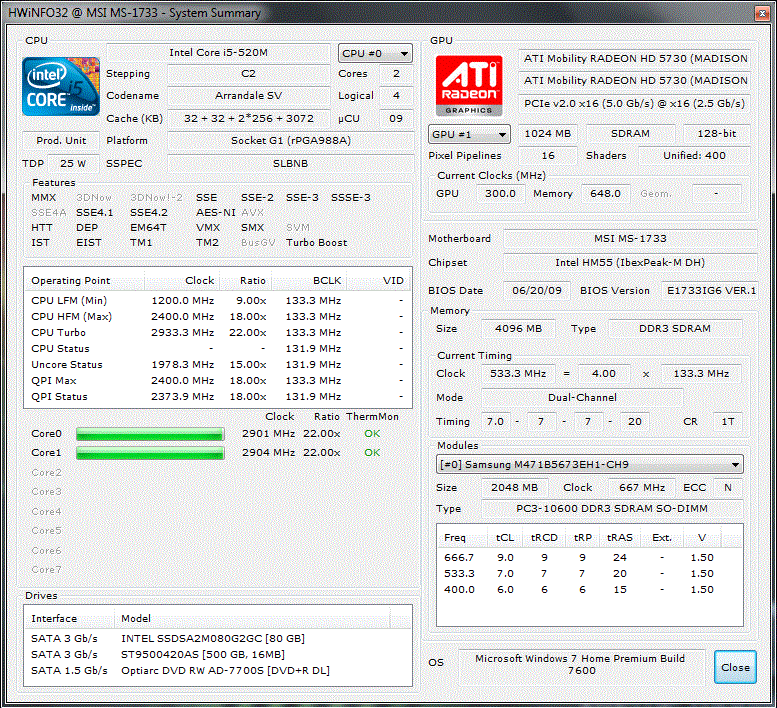The image size is (777, 708).
Task: Click the Core0 usage progress bar
Action: pos(150,434)
